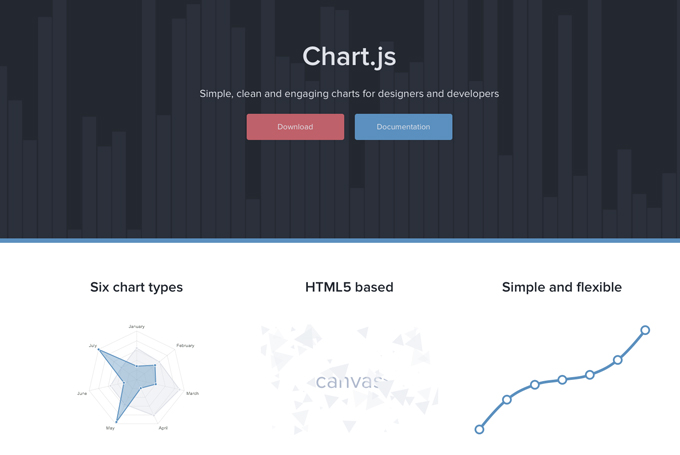680x455 pixels.
Task: Click the 'February' label on radar chart
Action: point(185,346)
